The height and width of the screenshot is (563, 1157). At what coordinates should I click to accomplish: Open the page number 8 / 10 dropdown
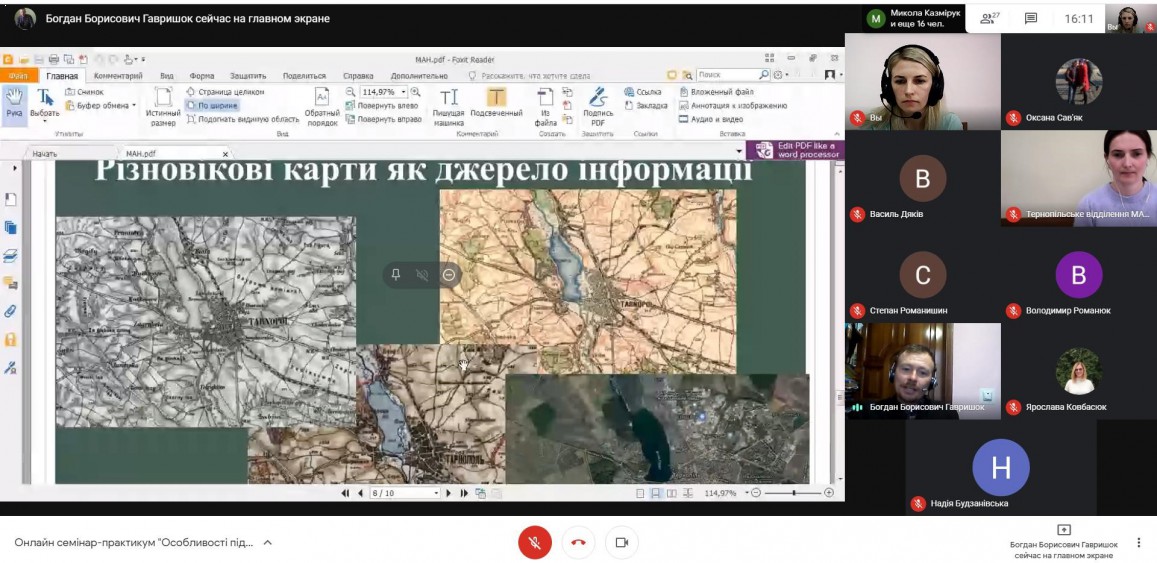point(435,493)
